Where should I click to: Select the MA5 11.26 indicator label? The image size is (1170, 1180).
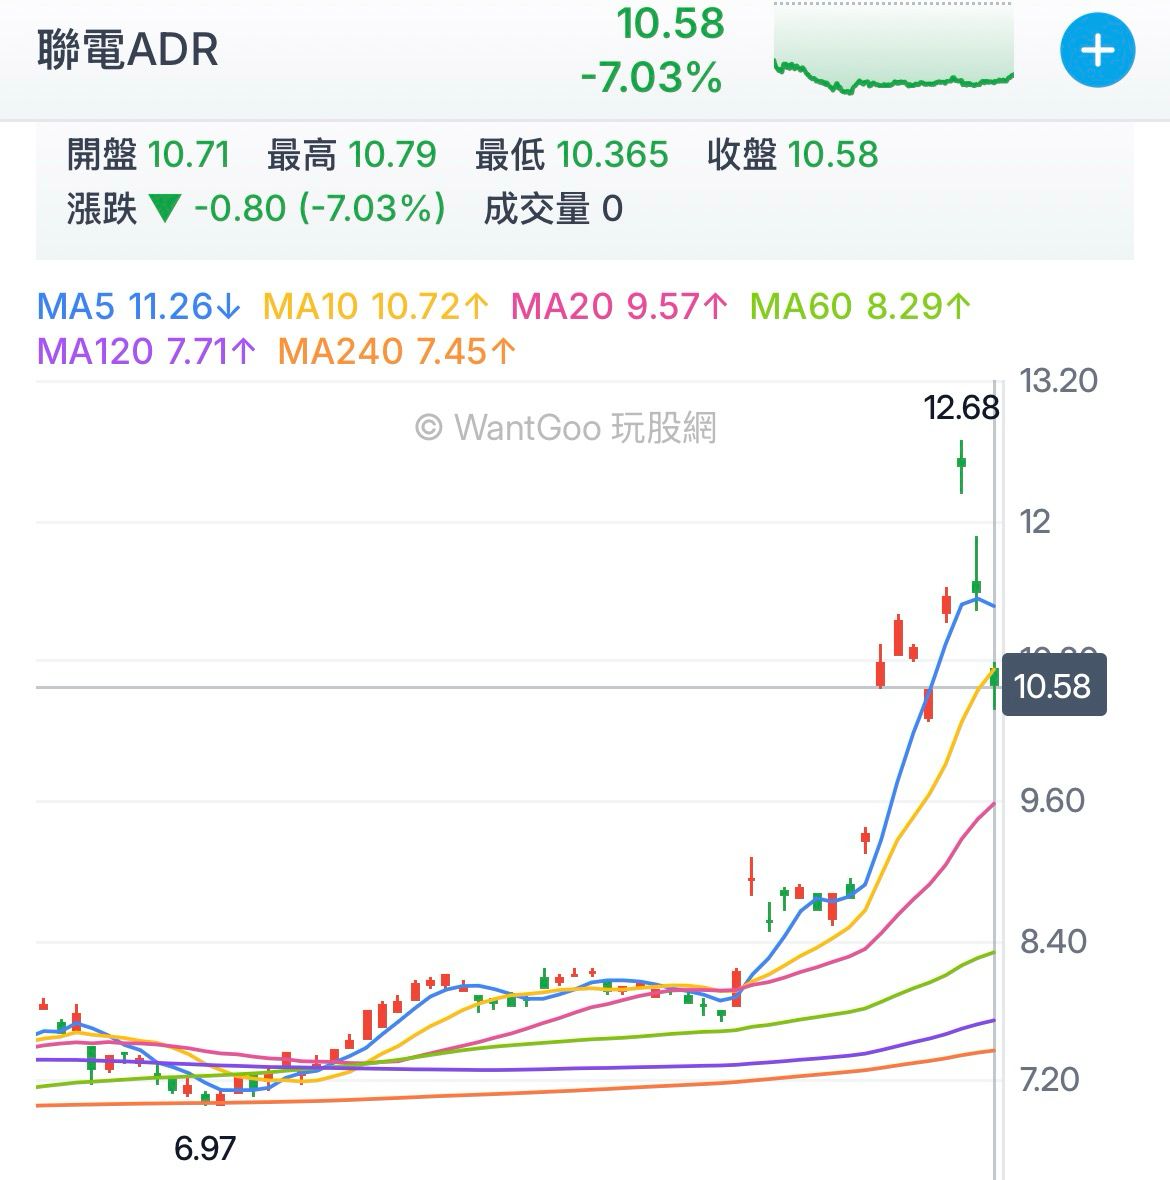point(139,306)
